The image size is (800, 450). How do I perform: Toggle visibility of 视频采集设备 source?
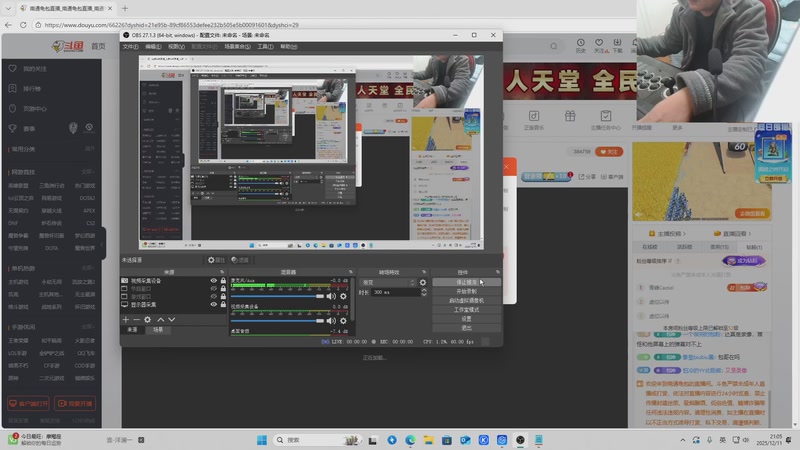[x=213, y=281]
